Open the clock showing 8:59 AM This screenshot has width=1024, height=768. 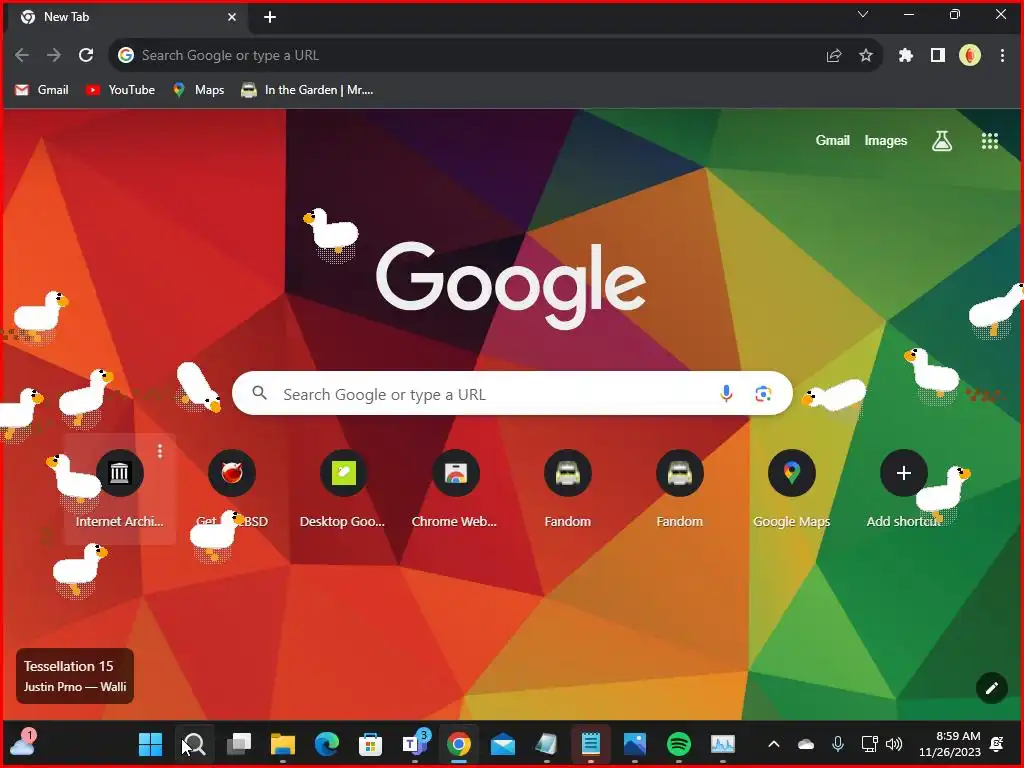pyautogui.click(x=950, y=744)
